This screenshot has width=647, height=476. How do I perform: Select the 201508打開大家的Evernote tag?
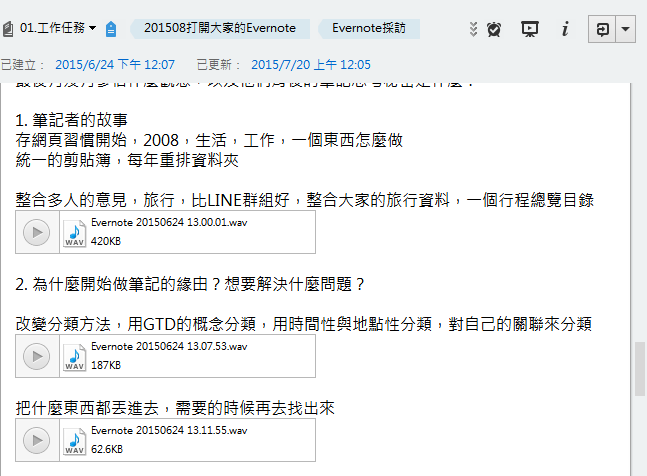(x=220, y=28)
